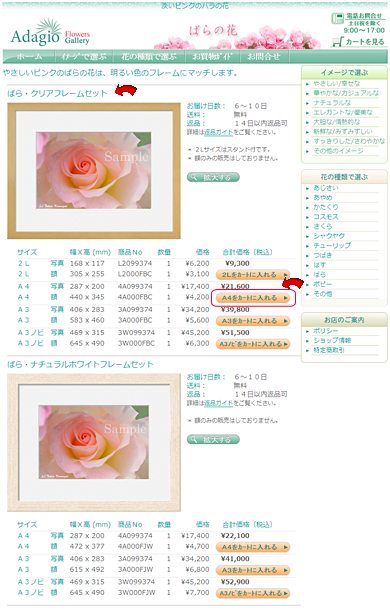Choose かたくり in flower type list
The width and height of the screenshot is (390, 616).
pos(326,207)
